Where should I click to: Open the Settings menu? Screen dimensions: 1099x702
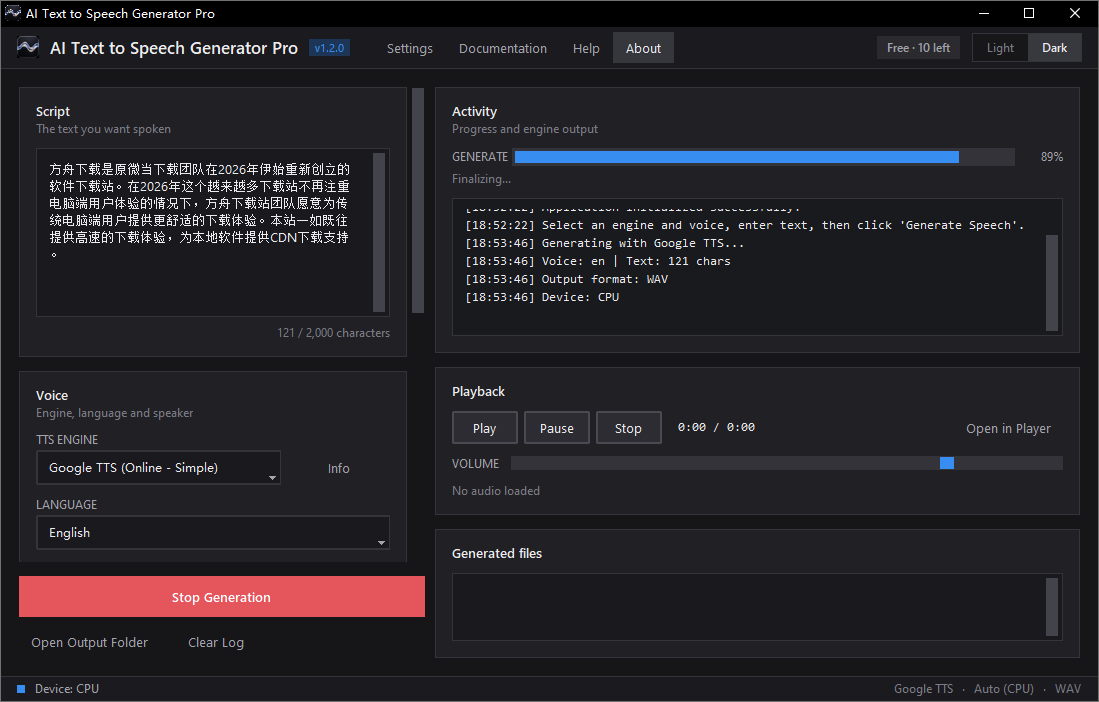410,48
